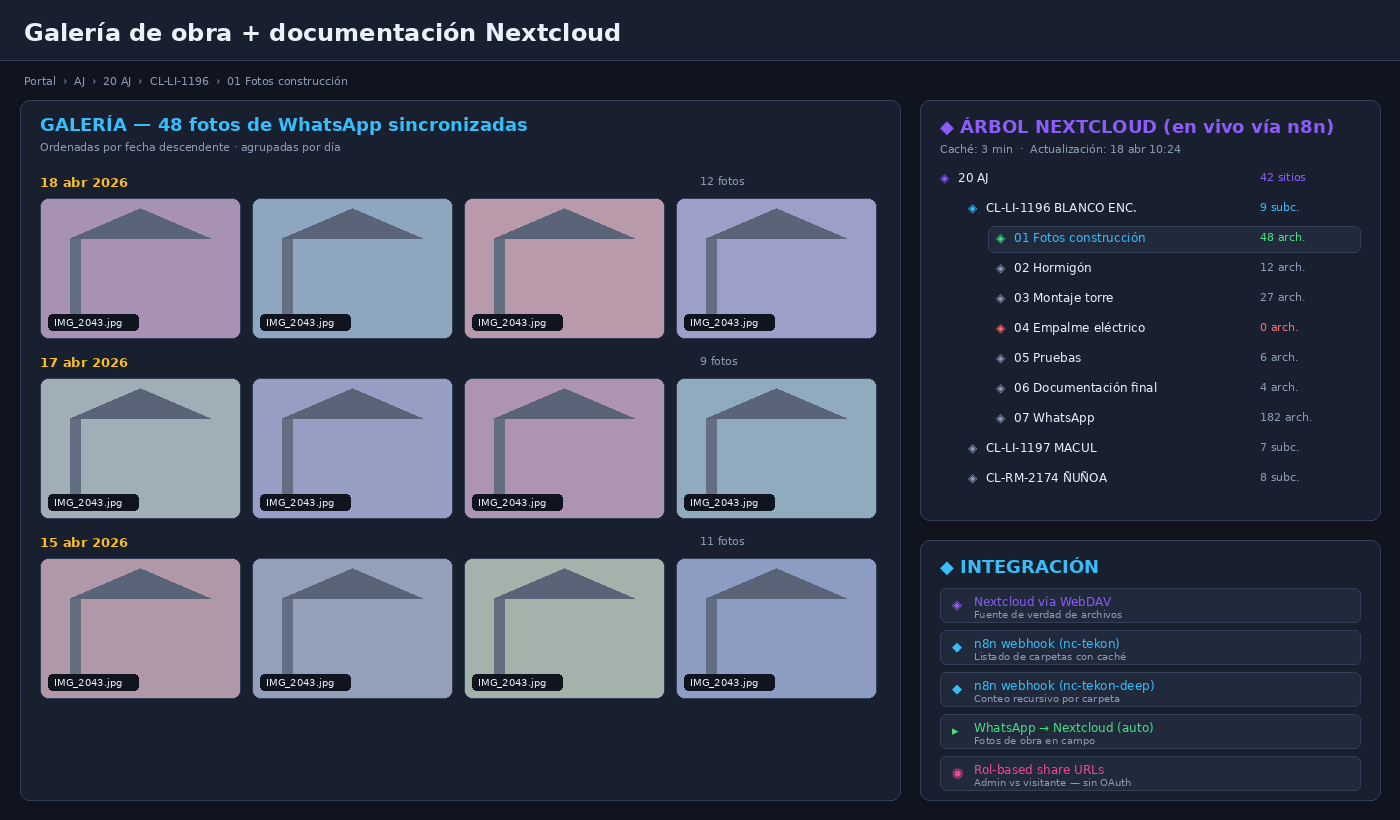
Task: Open the second photo under 17 abr 2026
Action: point(352,448)
